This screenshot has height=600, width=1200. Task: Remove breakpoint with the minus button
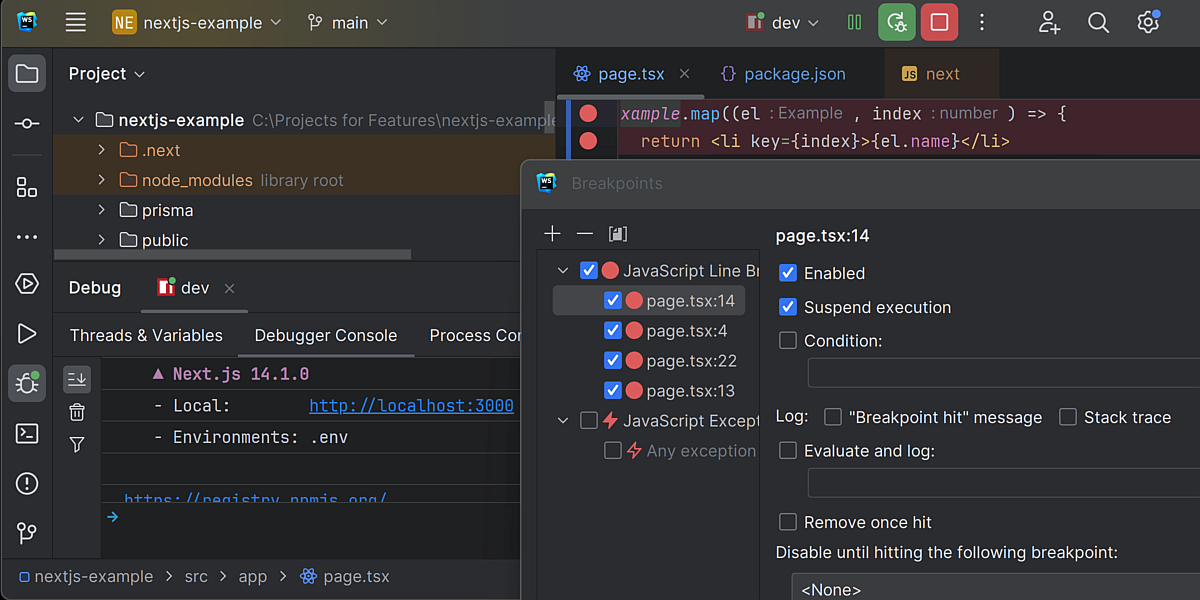(x=585, y=233)
